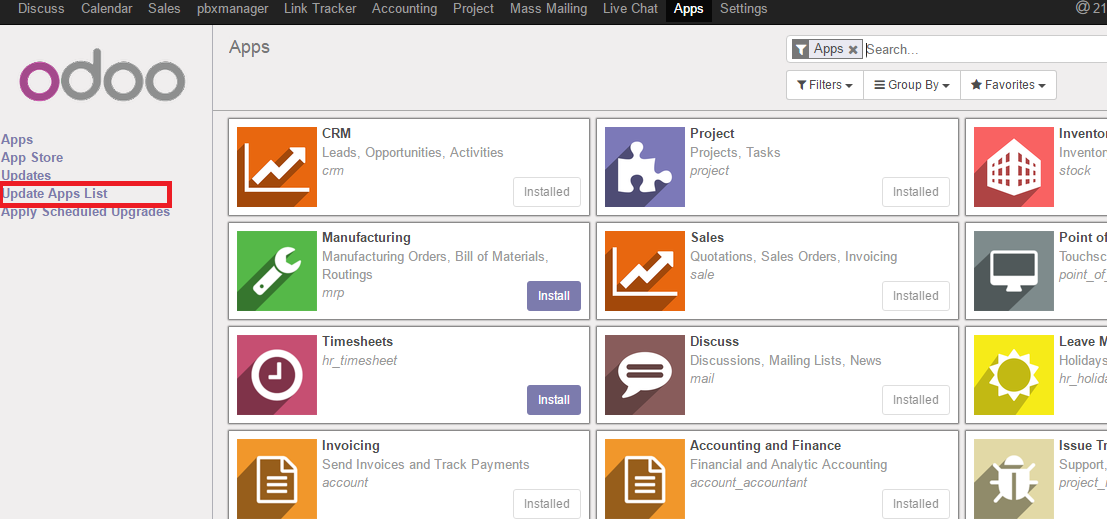Click the CRM card title

(x=336, y=133)
